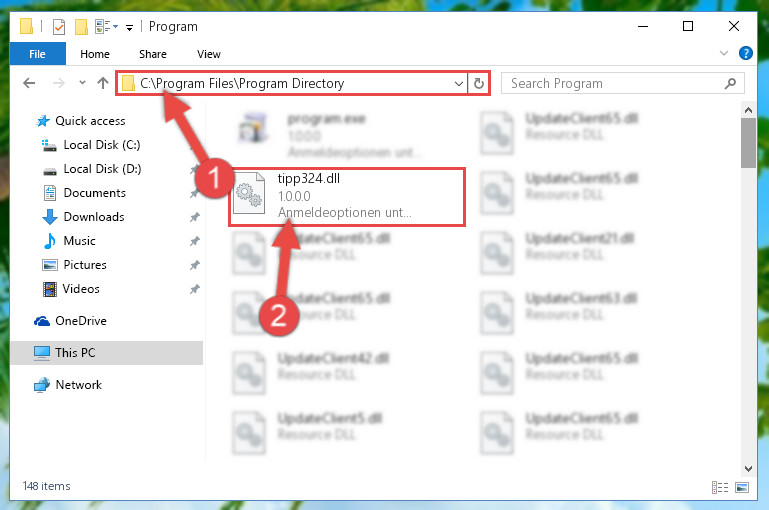Click the folder icon at title bar left
The height and width of the screenshot is (510, 769).
26,26
